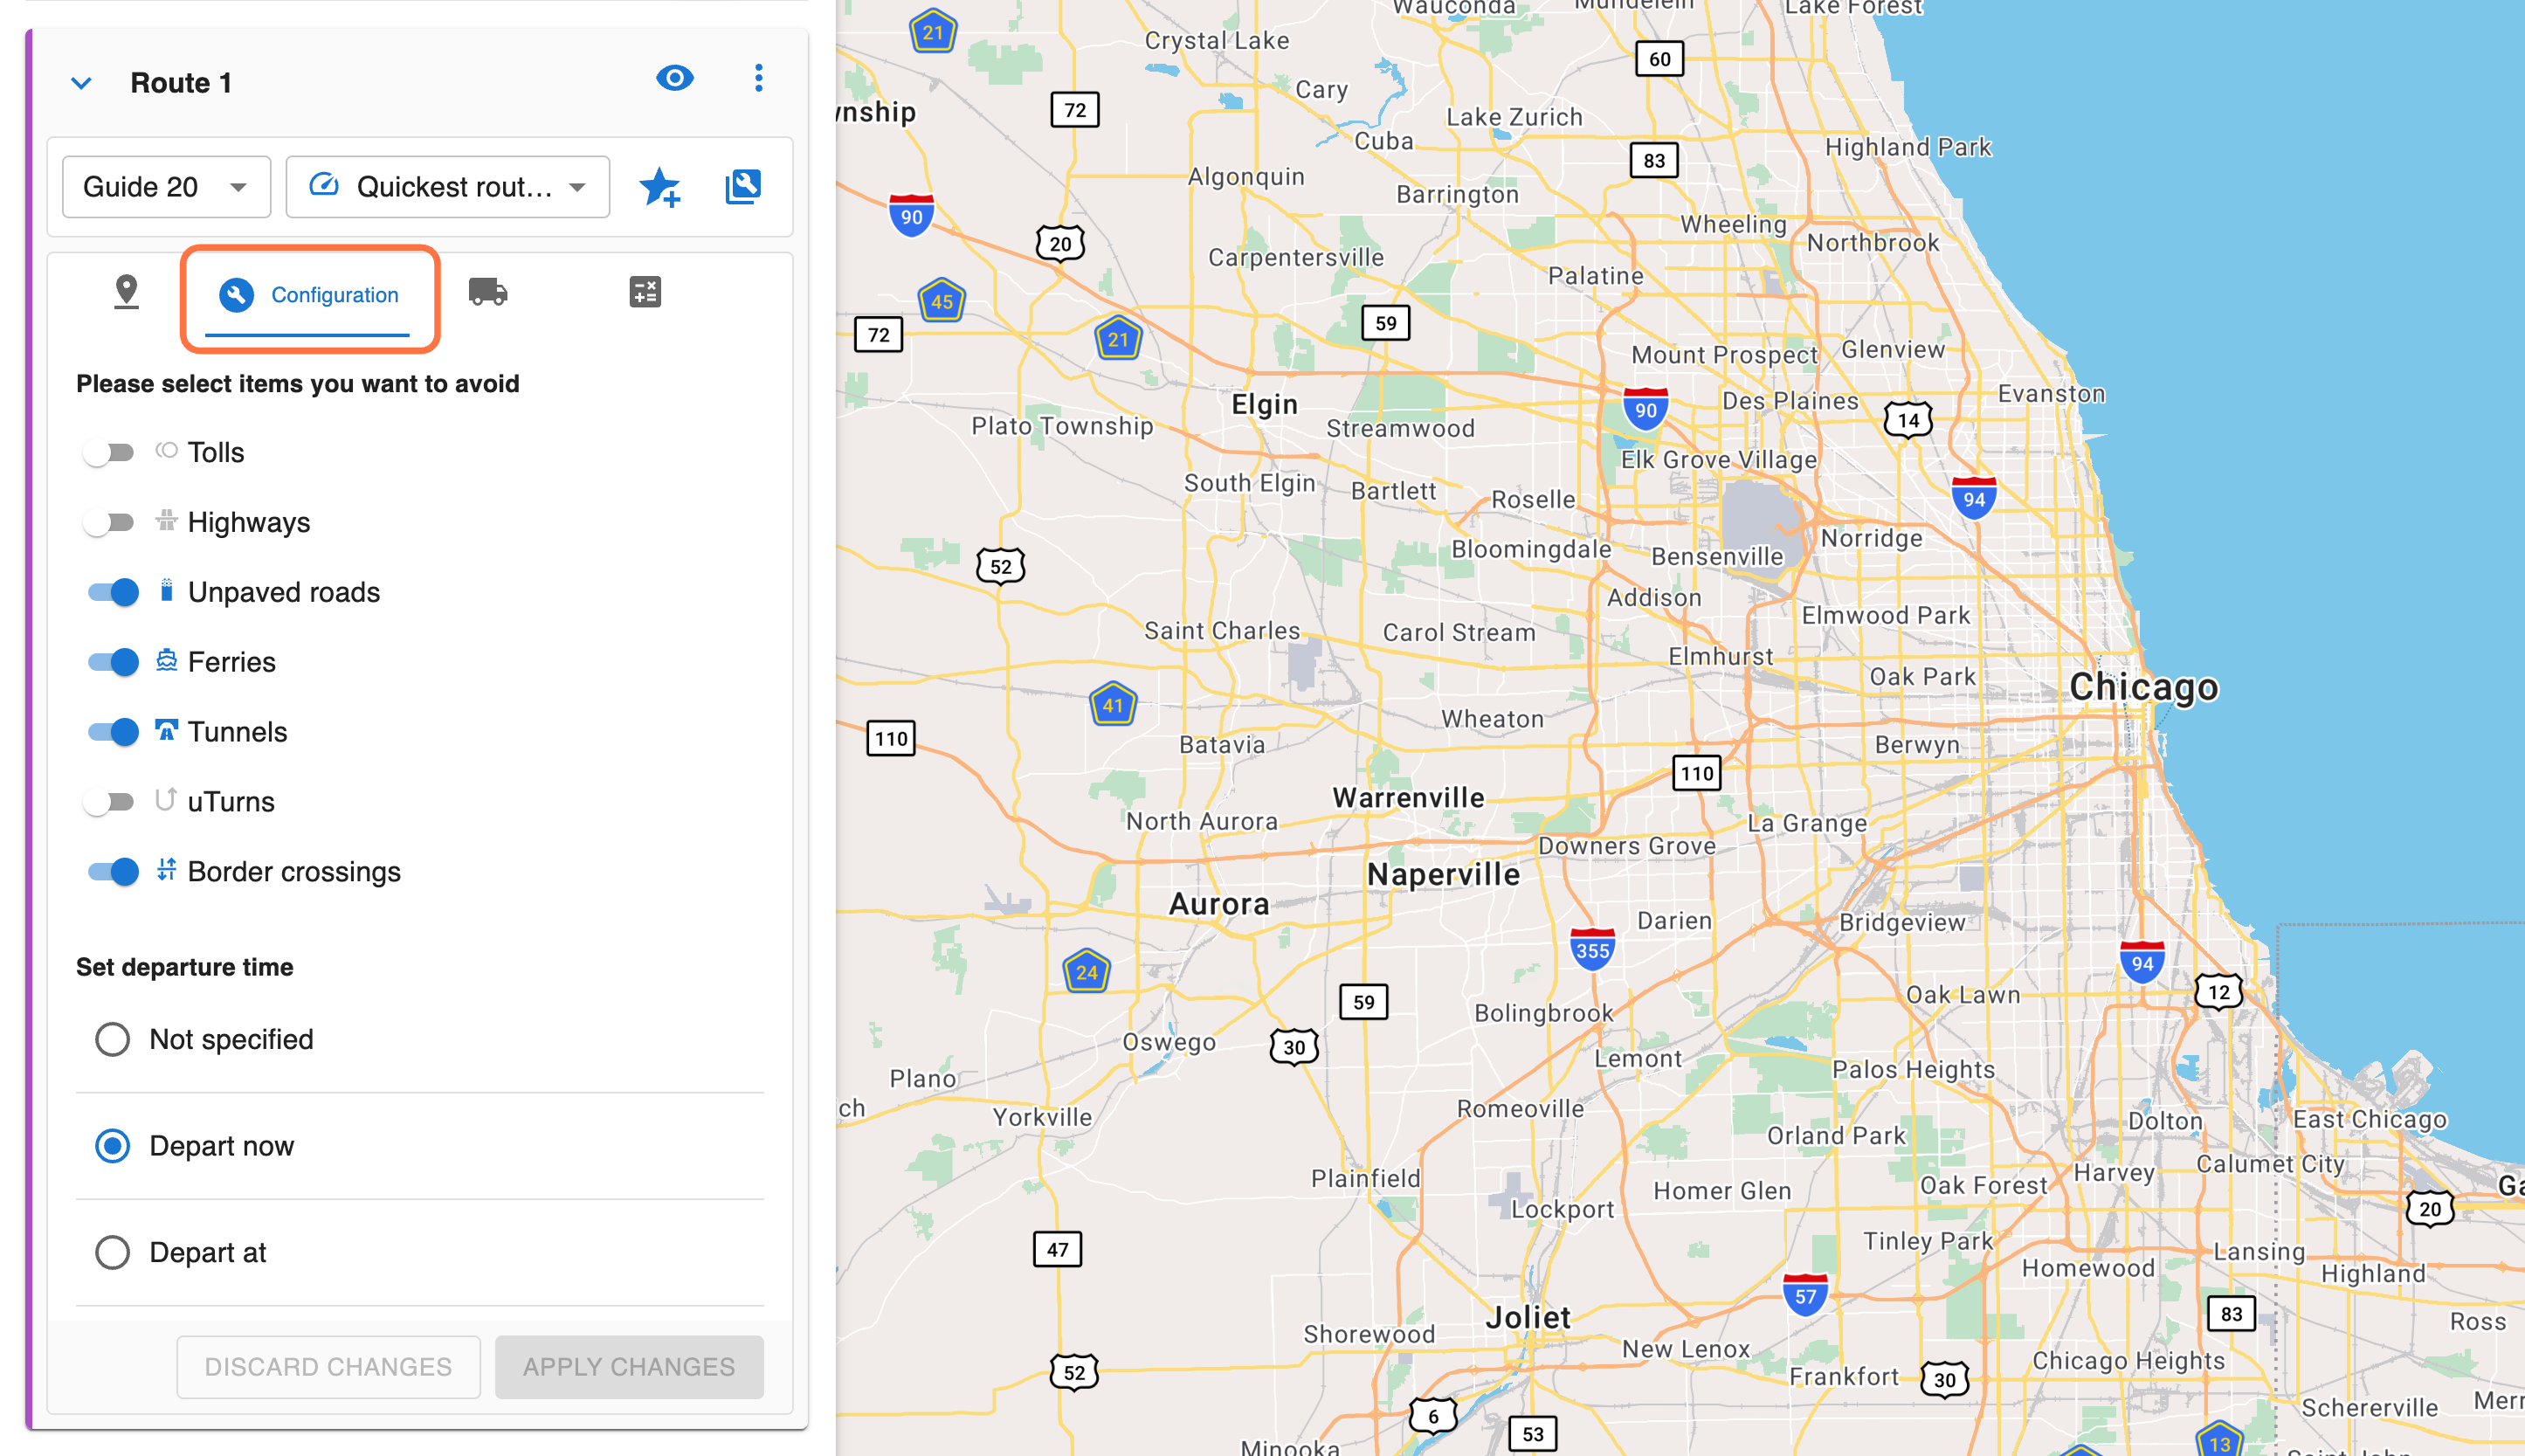Select the Depart at radio button
2525x1456 pixels.
click(x=112, y=1252)
